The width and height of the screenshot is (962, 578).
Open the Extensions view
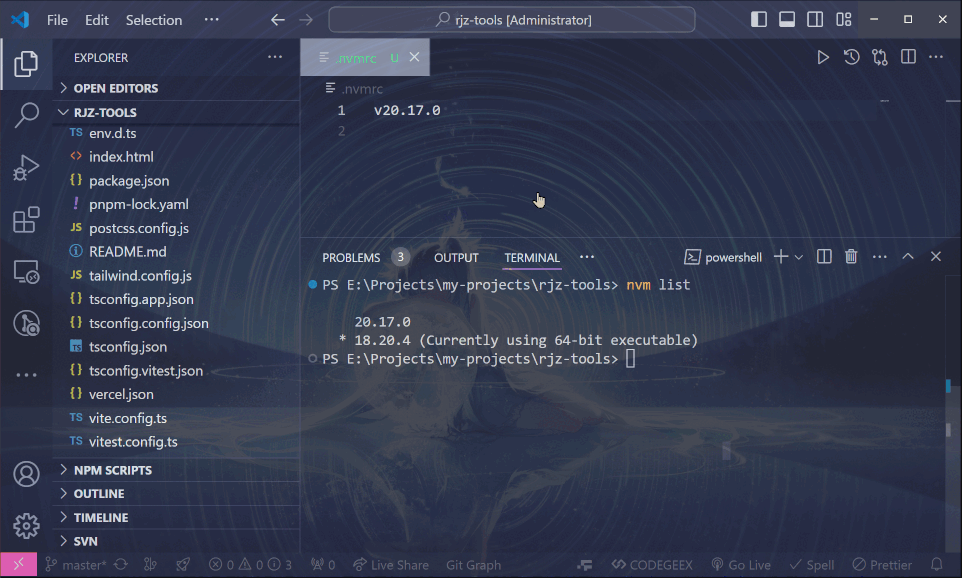point(26,220)
